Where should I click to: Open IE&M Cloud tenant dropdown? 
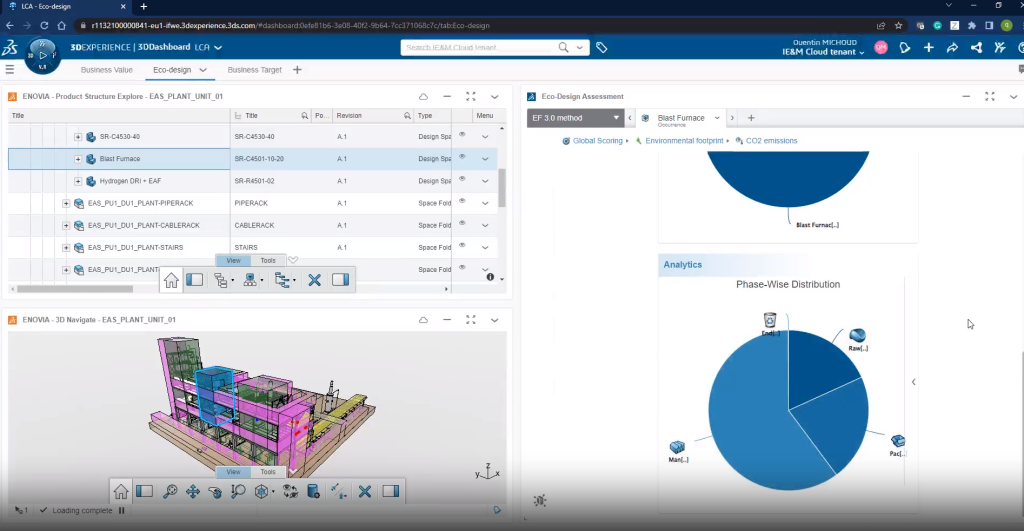[823, 52]
